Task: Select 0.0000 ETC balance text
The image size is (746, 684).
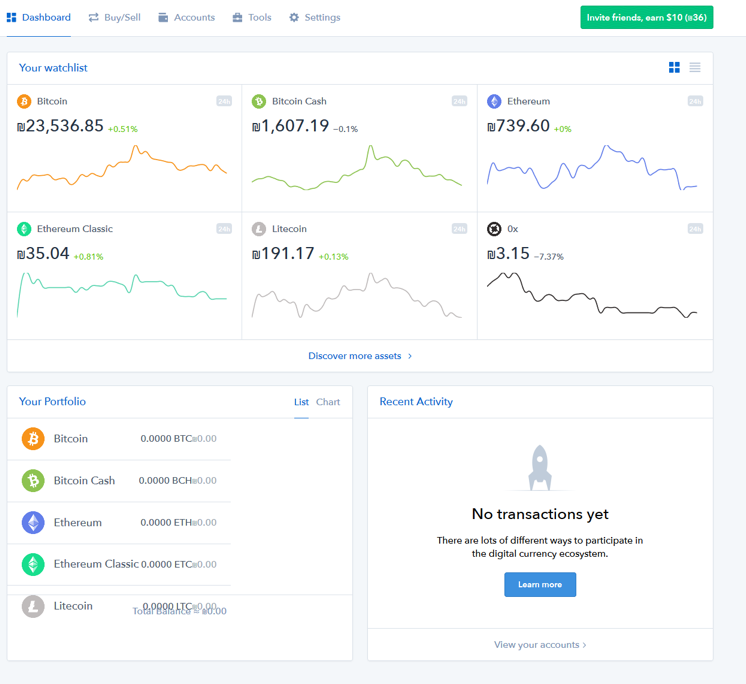Action: pyautogui.click(x=167, y=564)
